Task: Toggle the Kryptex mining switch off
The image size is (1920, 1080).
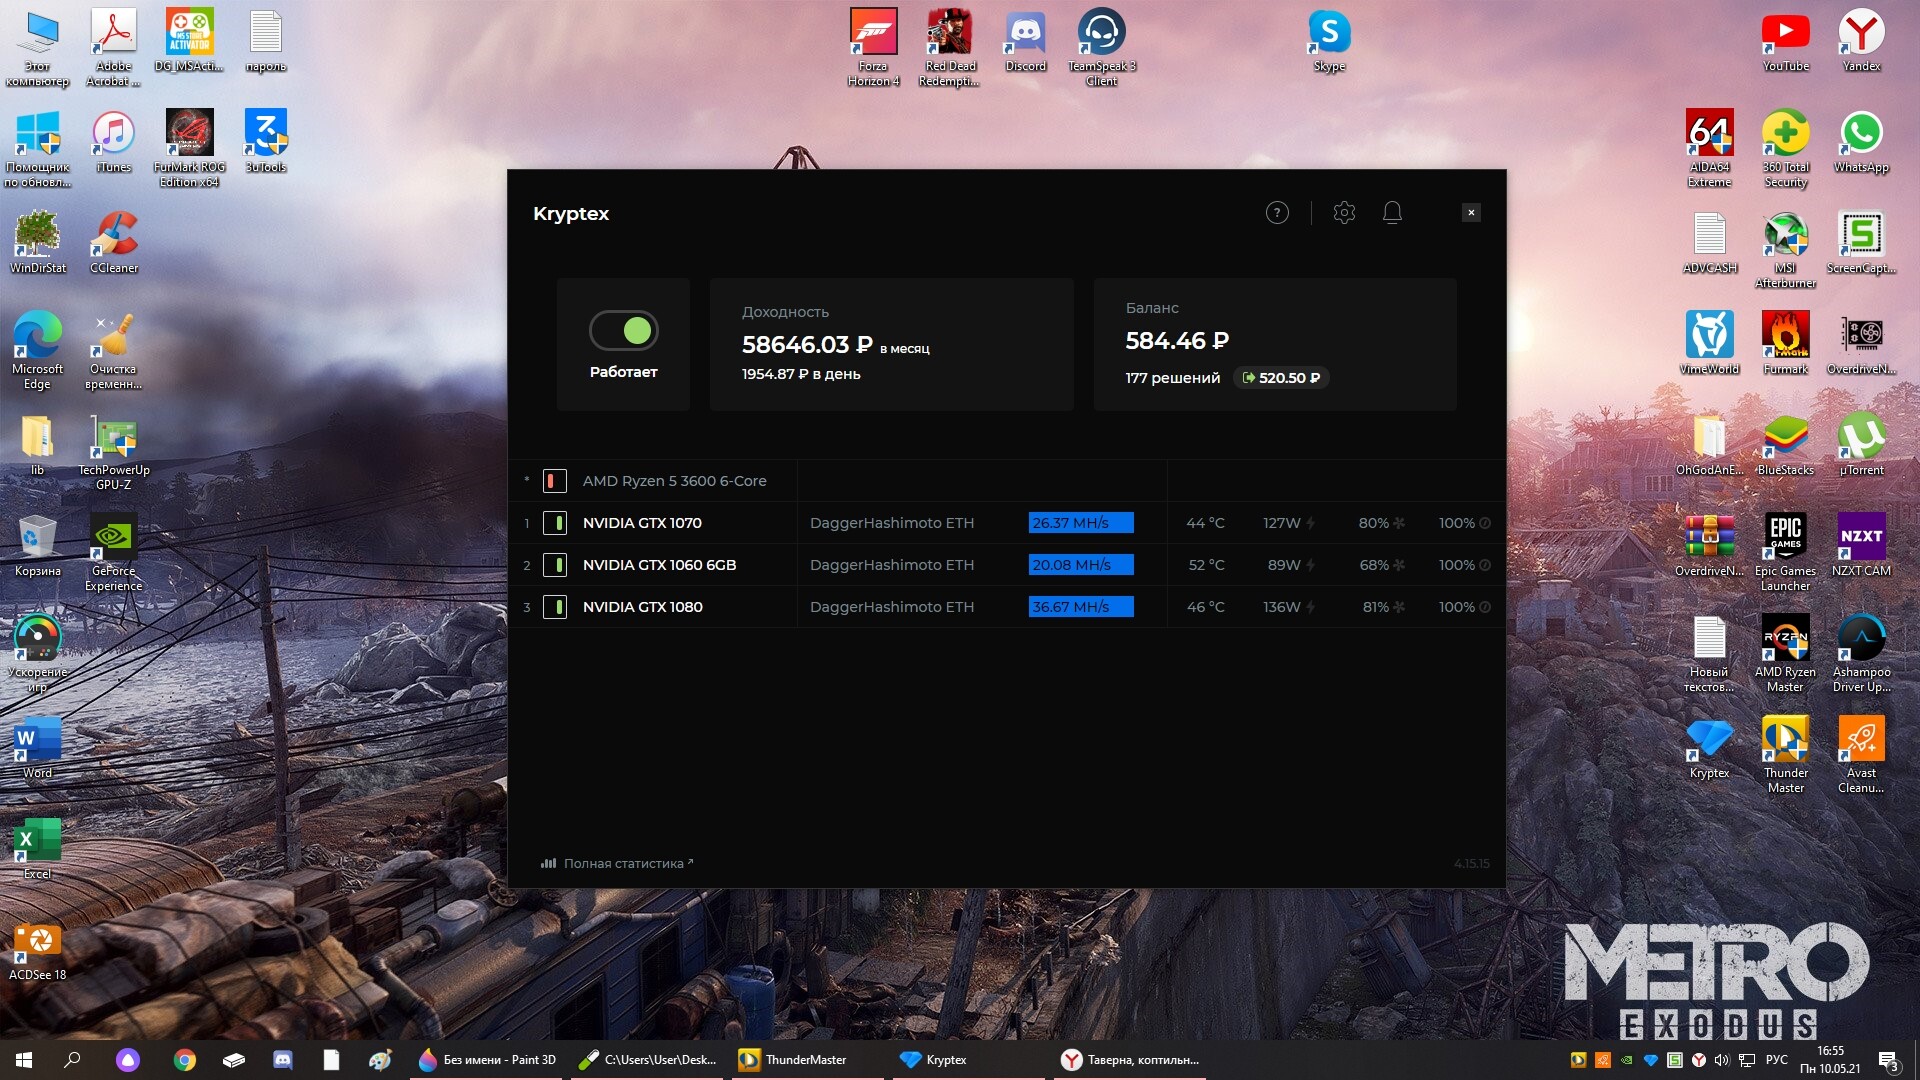Action: pos(623,330)
